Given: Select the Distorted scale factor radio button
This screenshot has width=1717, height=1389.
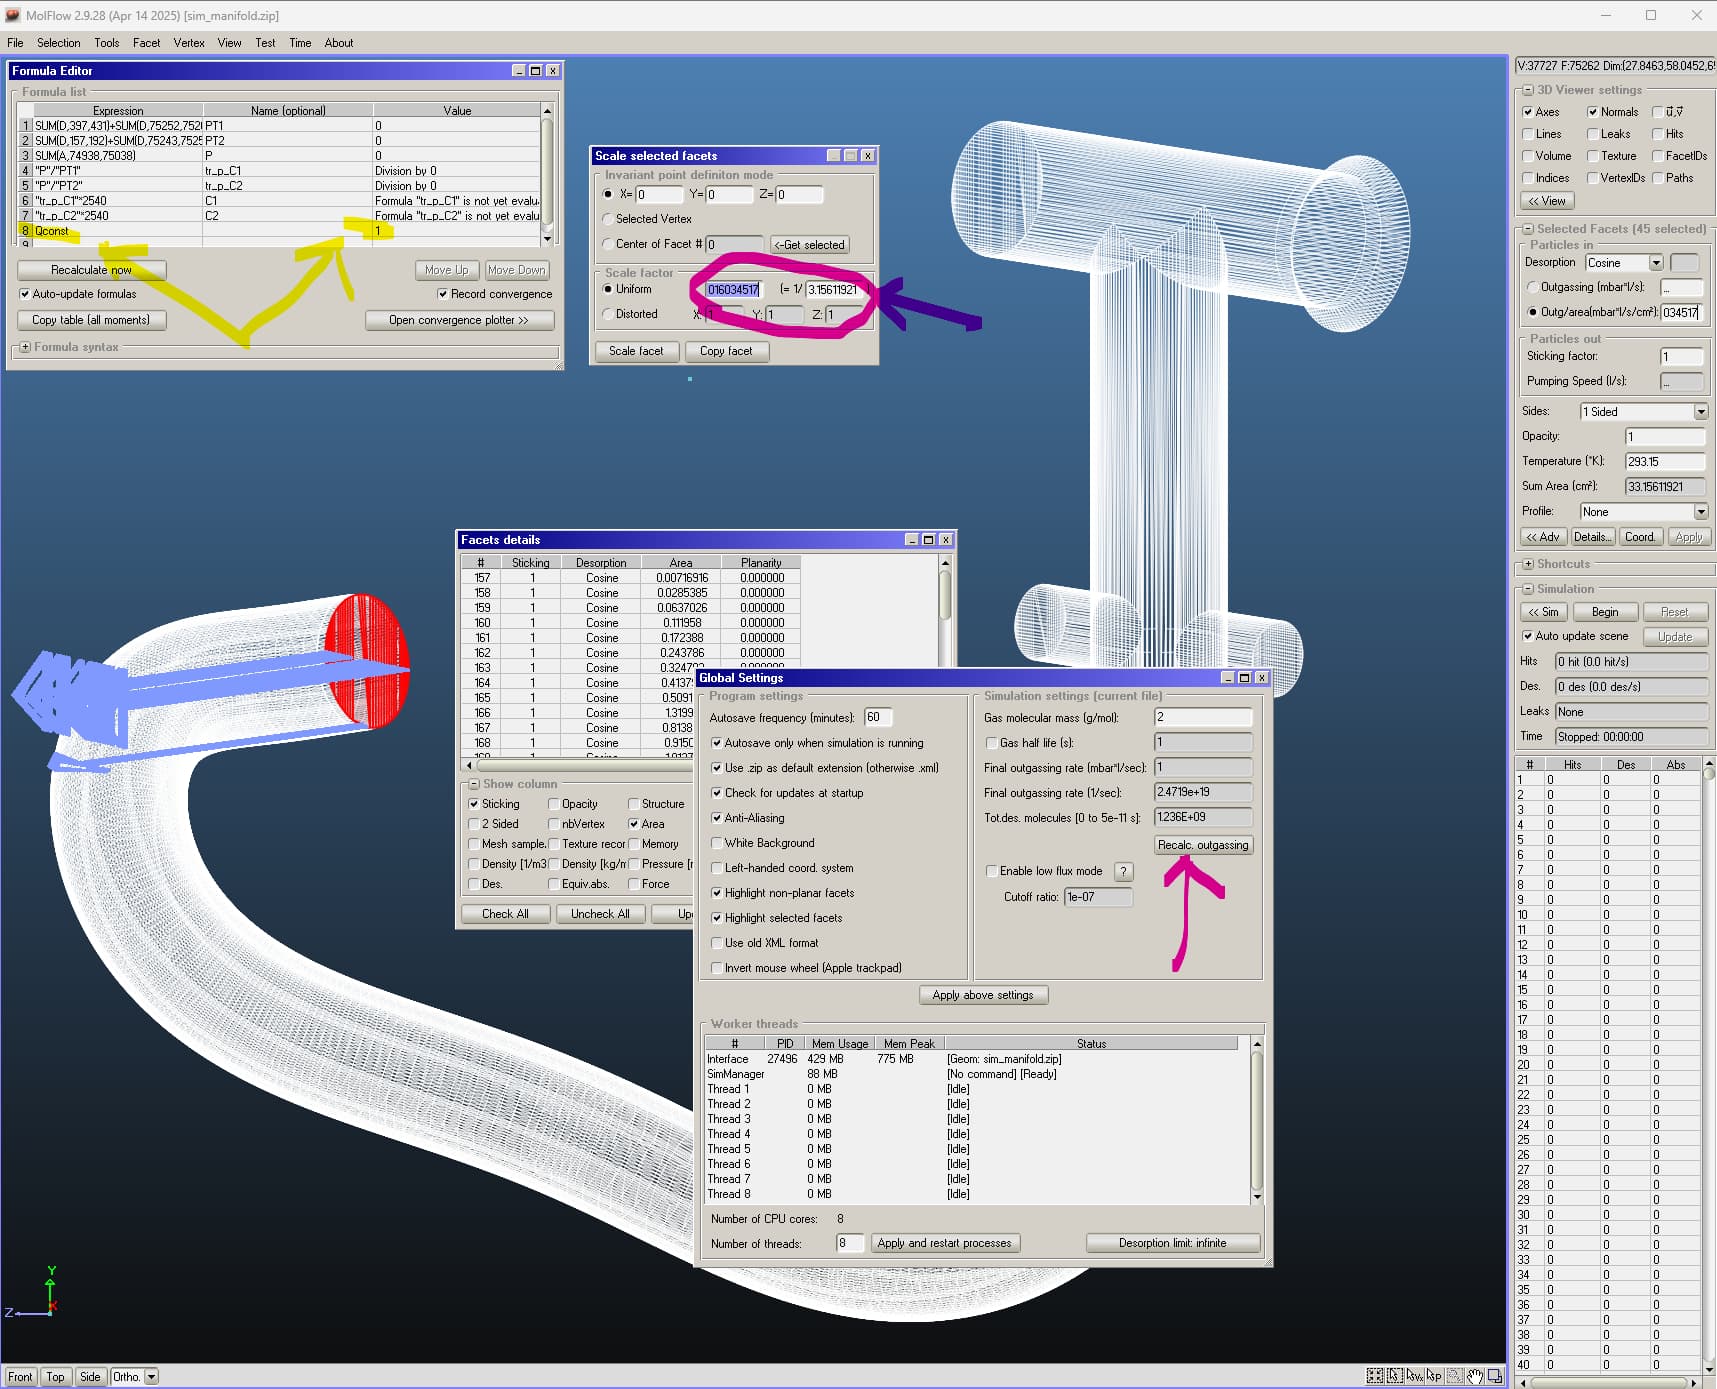Looking at the screenshot, I should pos(607,314).
